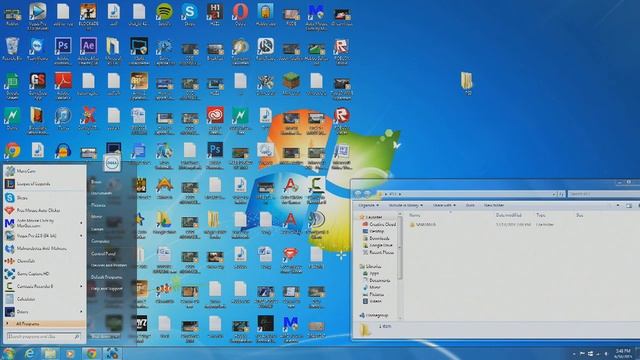Expand All Programs in the Start menu

(44, 324)
